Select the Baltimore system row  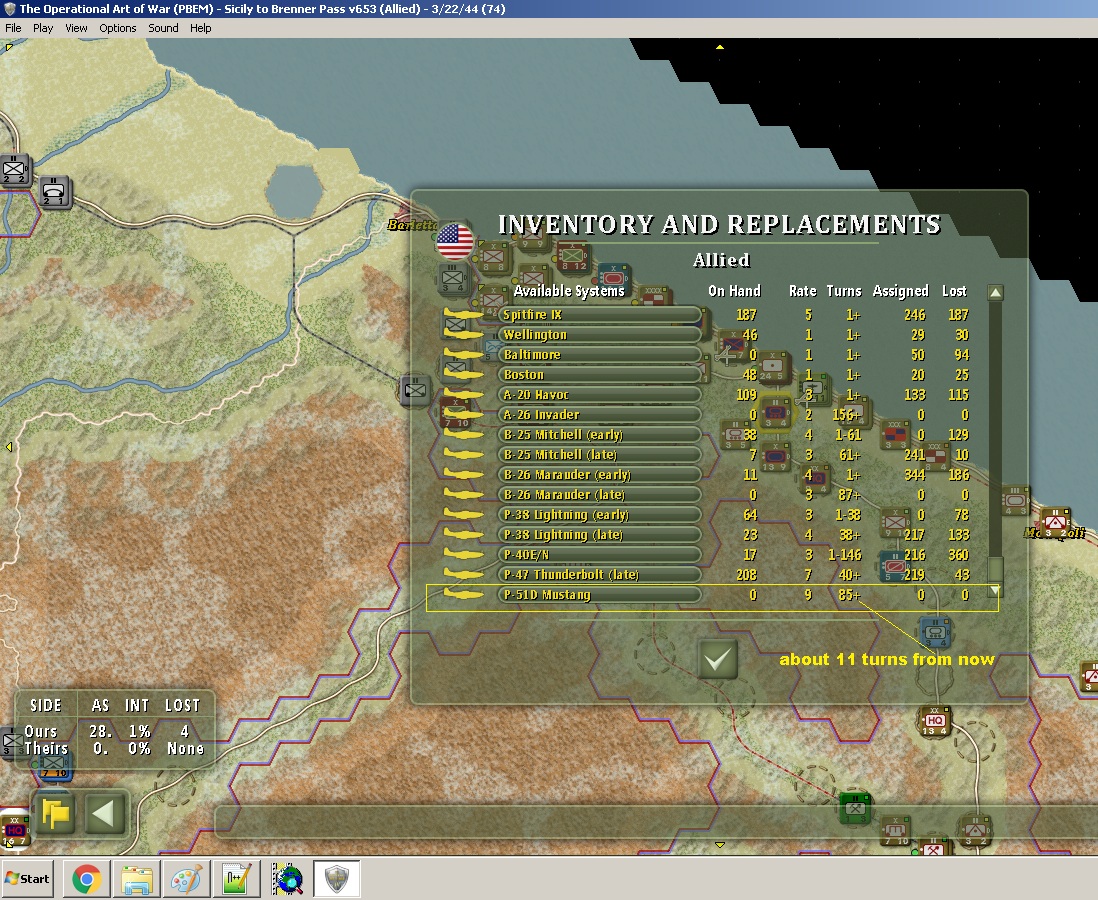pos(599,355)
